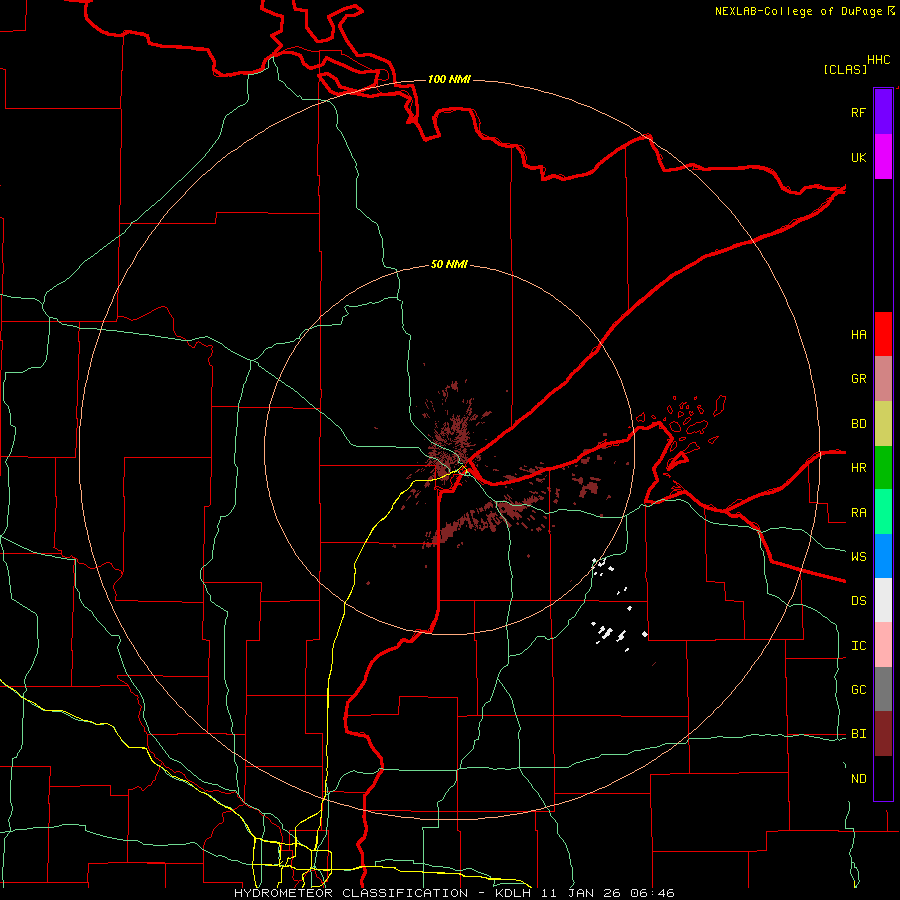
Task: Click the magenta UK color swatch
Action: coord(883,157)
